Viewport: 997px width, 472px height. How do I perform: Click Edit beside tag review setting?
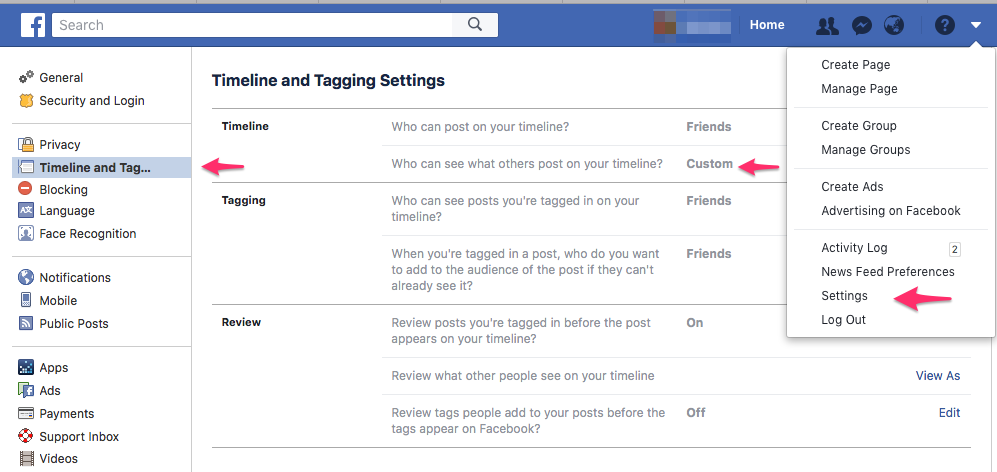[949, 412]
